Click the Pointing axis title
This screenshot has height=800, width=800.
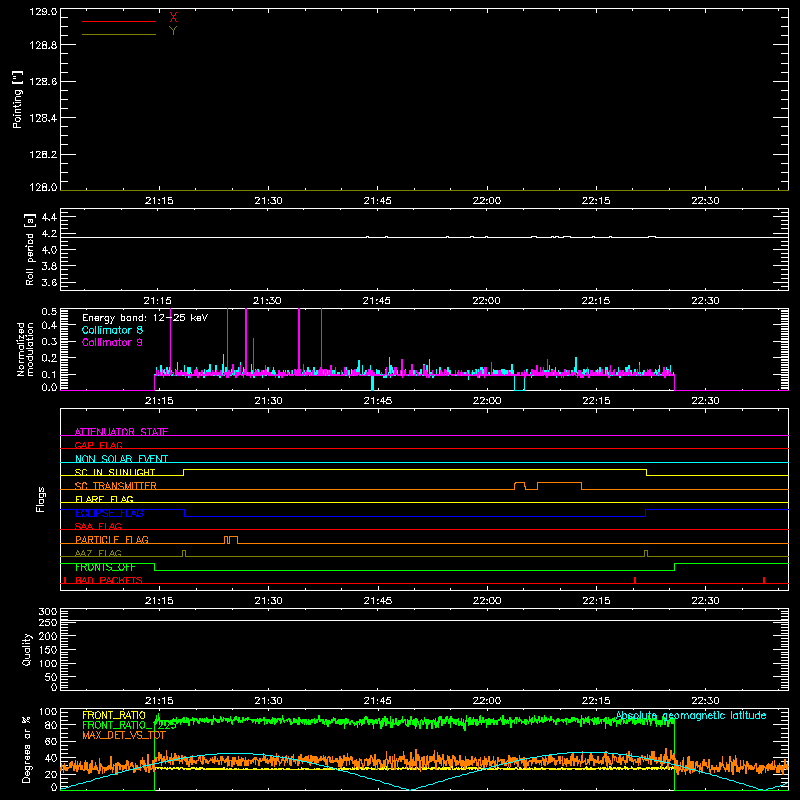(18, 99)
